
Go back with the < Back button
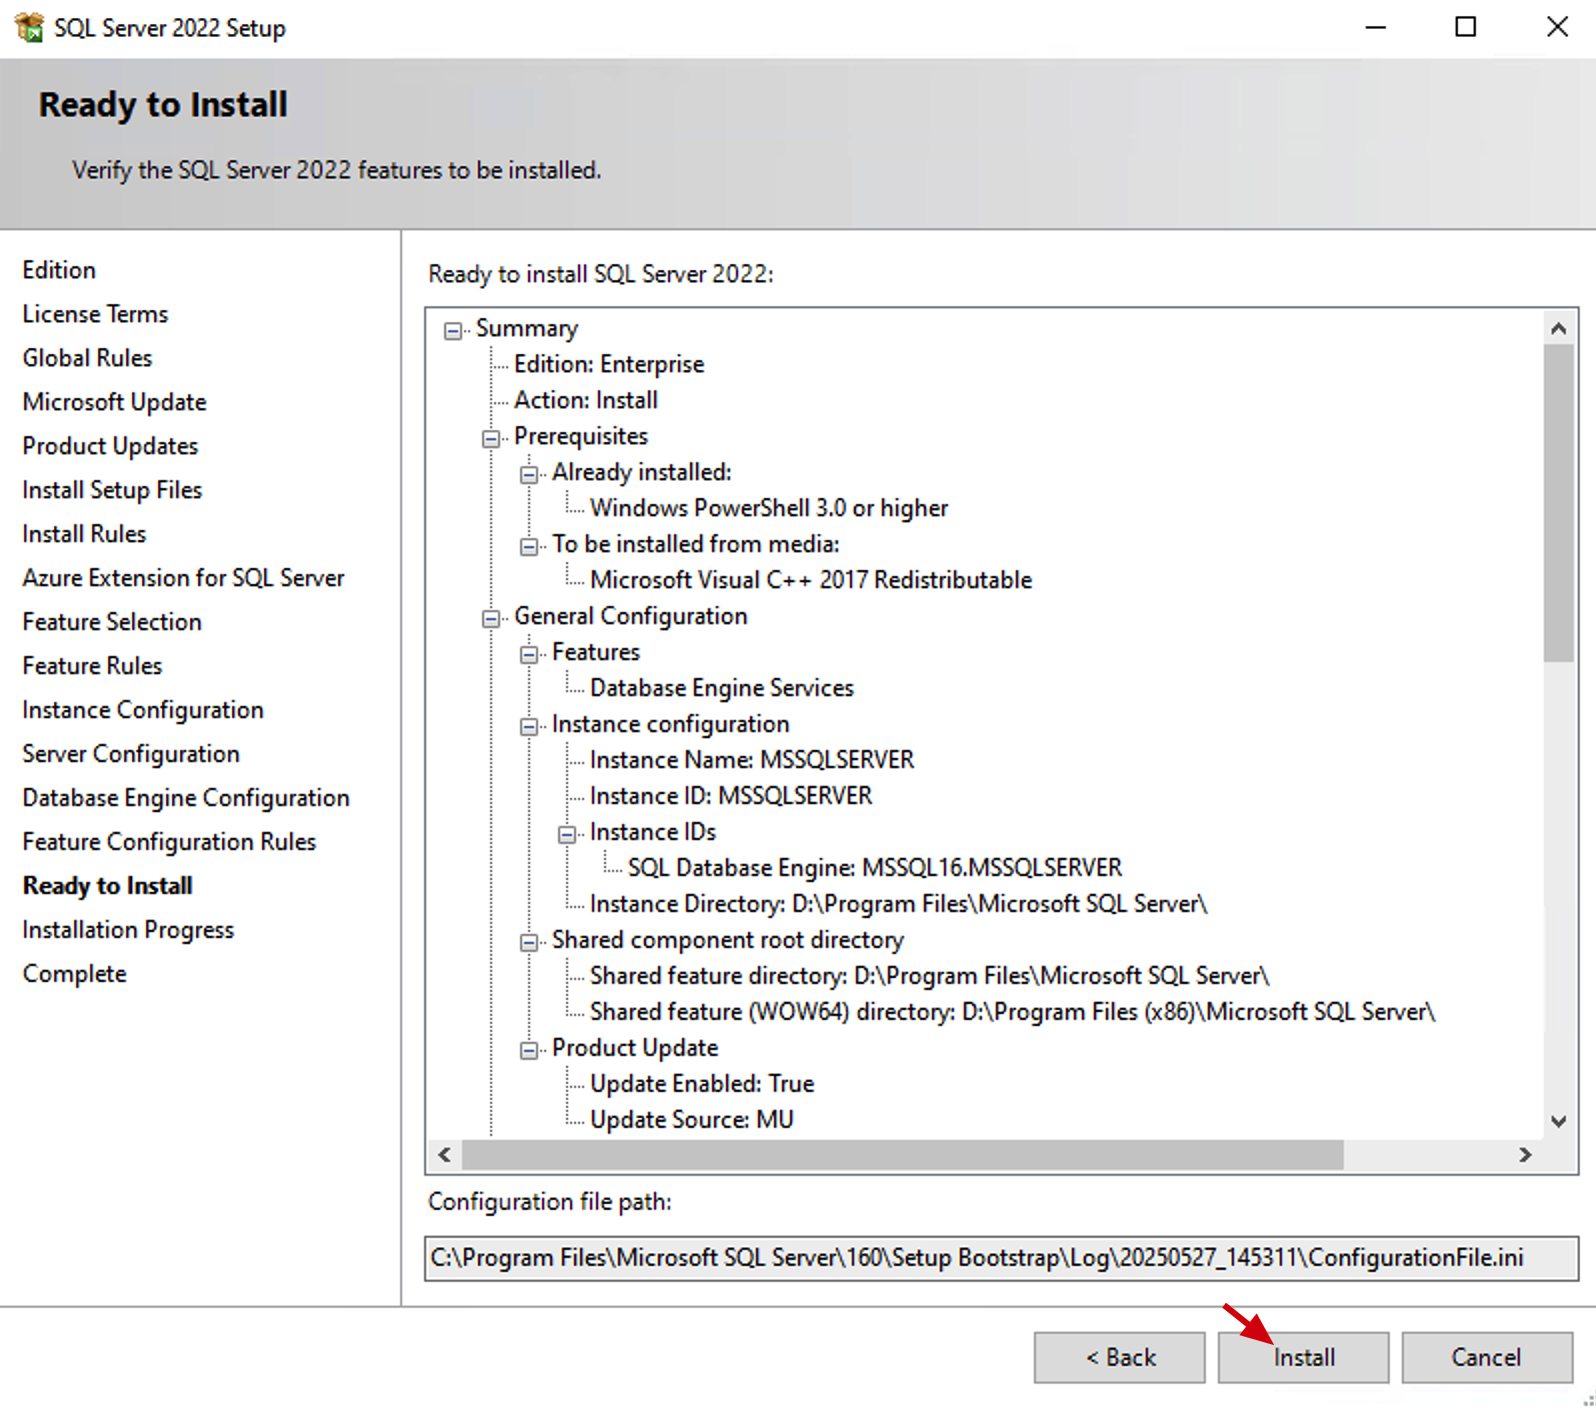point(1119,1357)
